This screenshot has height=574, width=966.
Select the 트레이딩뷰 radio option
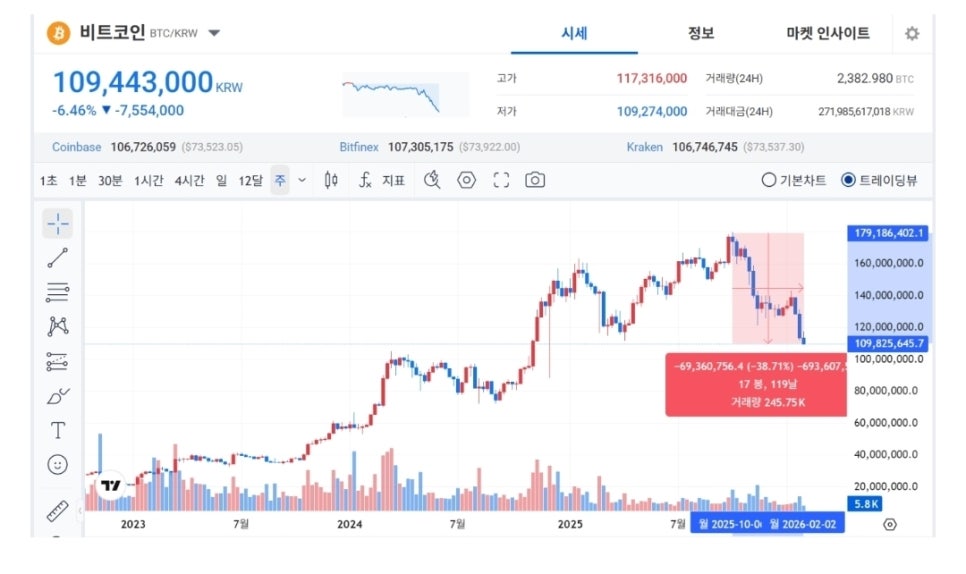tap(879, 180)
